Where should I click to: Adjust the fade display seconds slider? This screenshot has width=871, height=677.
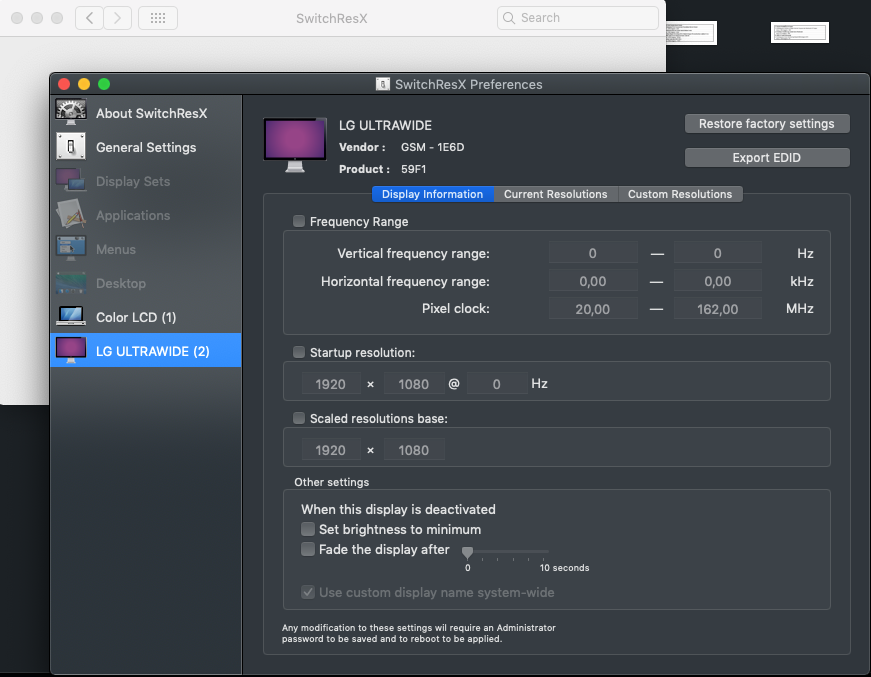point(468,551)
